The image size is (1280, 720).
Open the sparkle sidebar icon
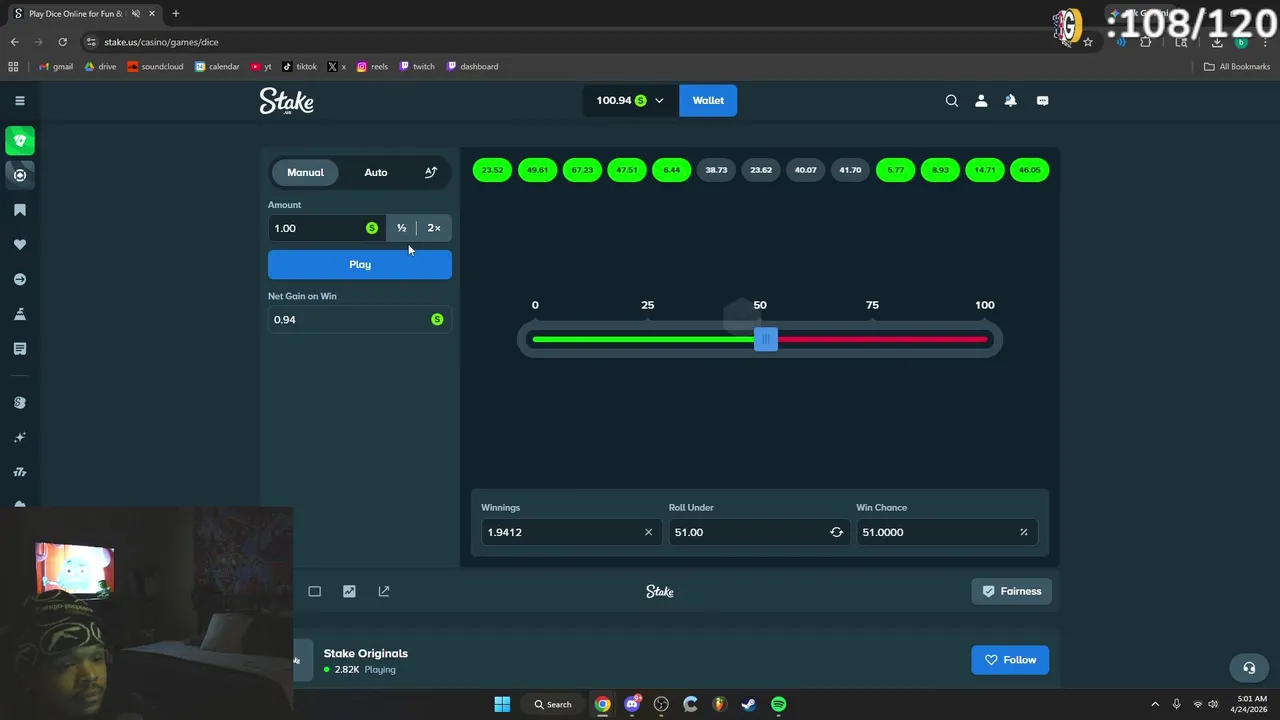tap(19, 438)
